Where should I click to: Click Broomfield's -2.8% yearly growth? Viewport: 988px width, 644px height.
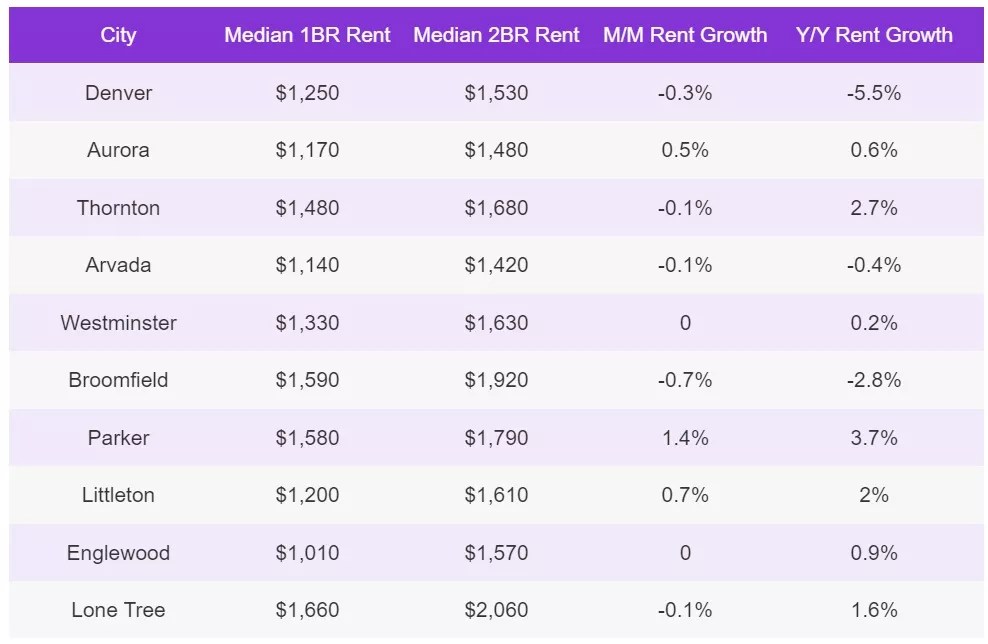click(x=874, y=380)
